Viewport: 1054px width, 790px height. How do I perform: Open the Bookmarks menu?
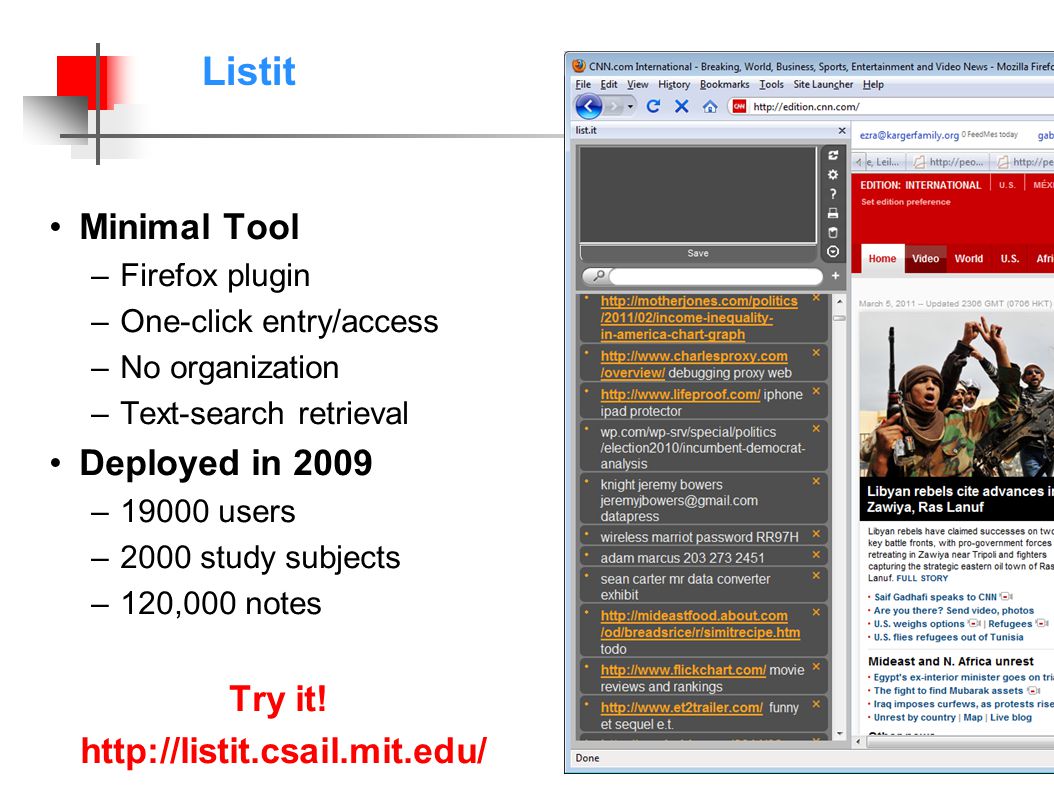(x=724, y=84)
